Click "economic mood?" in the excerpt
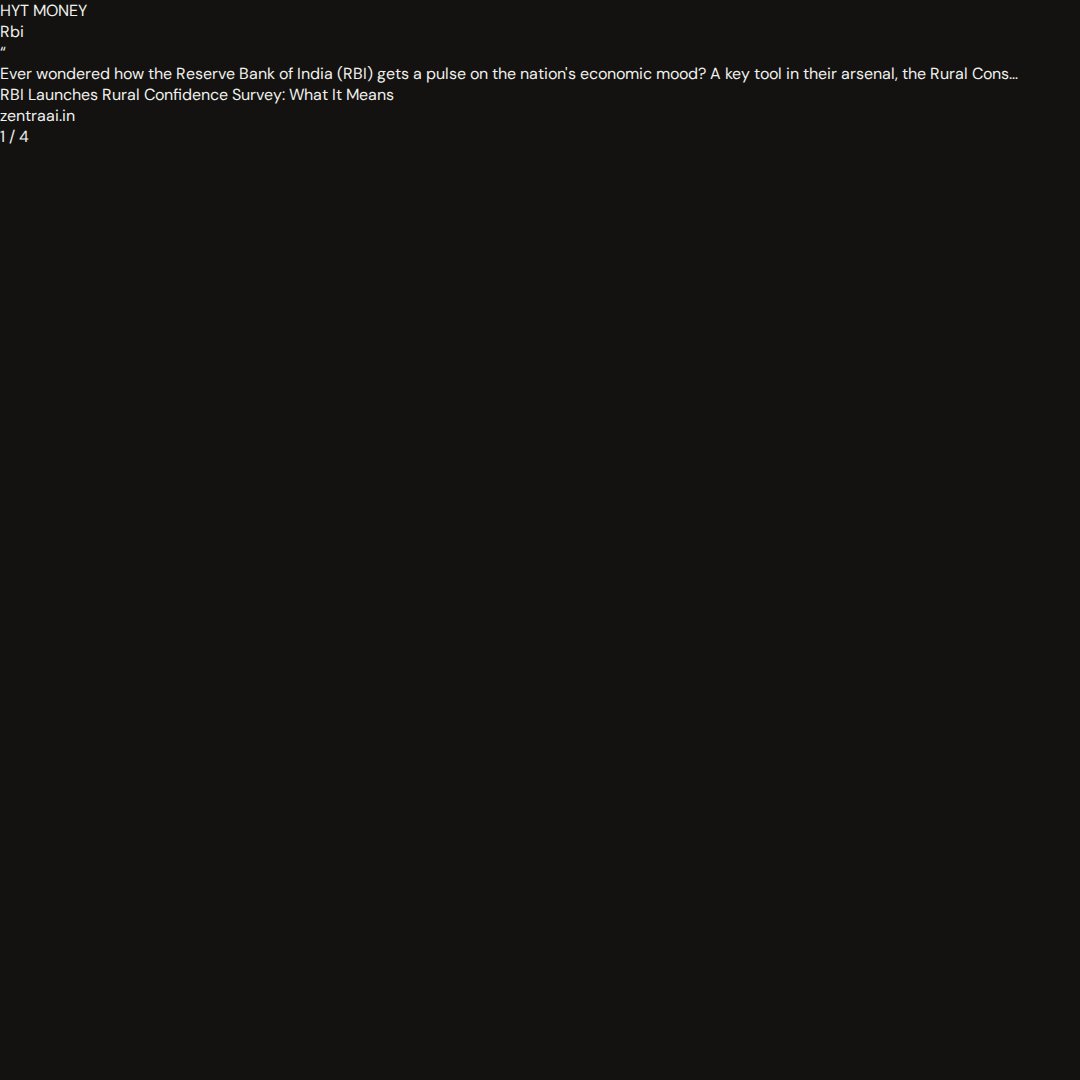Screen dimensions: 1080x1080 pos(643,74)
